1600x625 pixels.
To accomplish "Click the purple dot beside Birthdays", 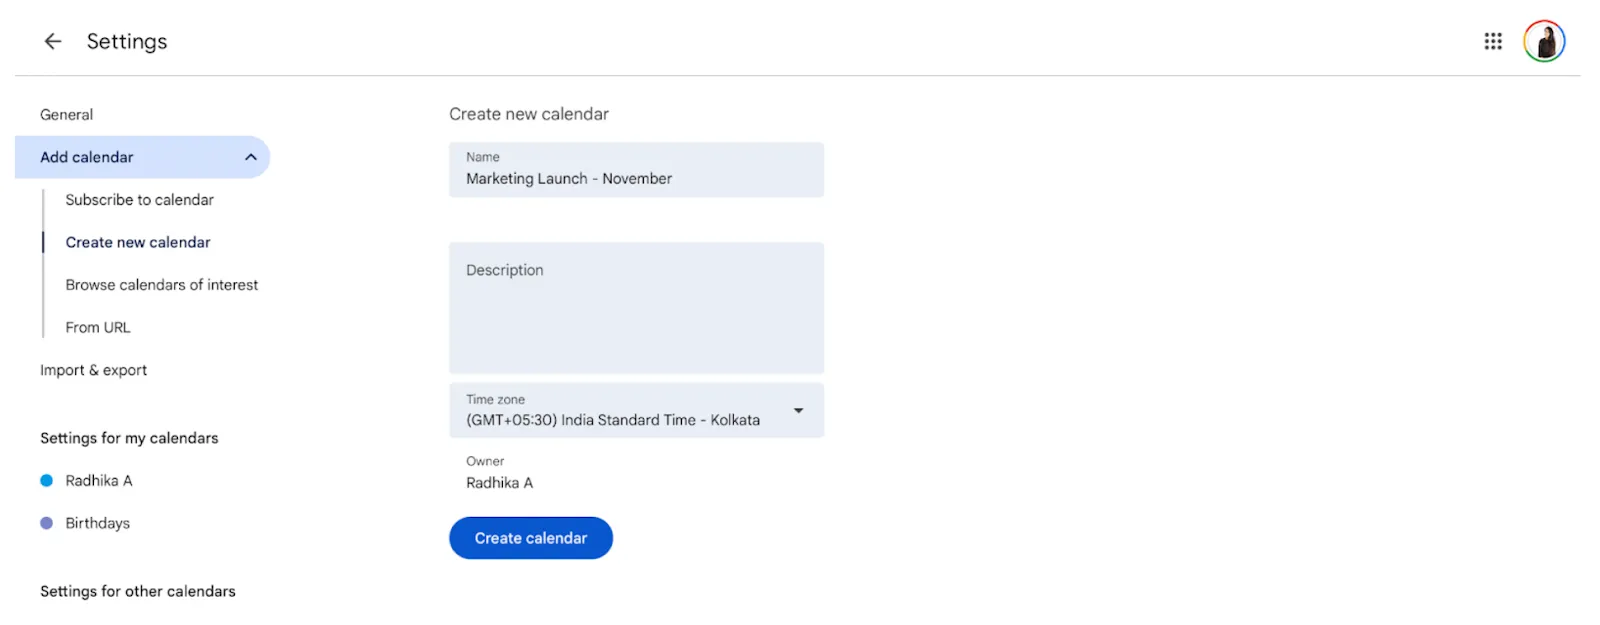I will pyautogui.click(x=46, y=523).
